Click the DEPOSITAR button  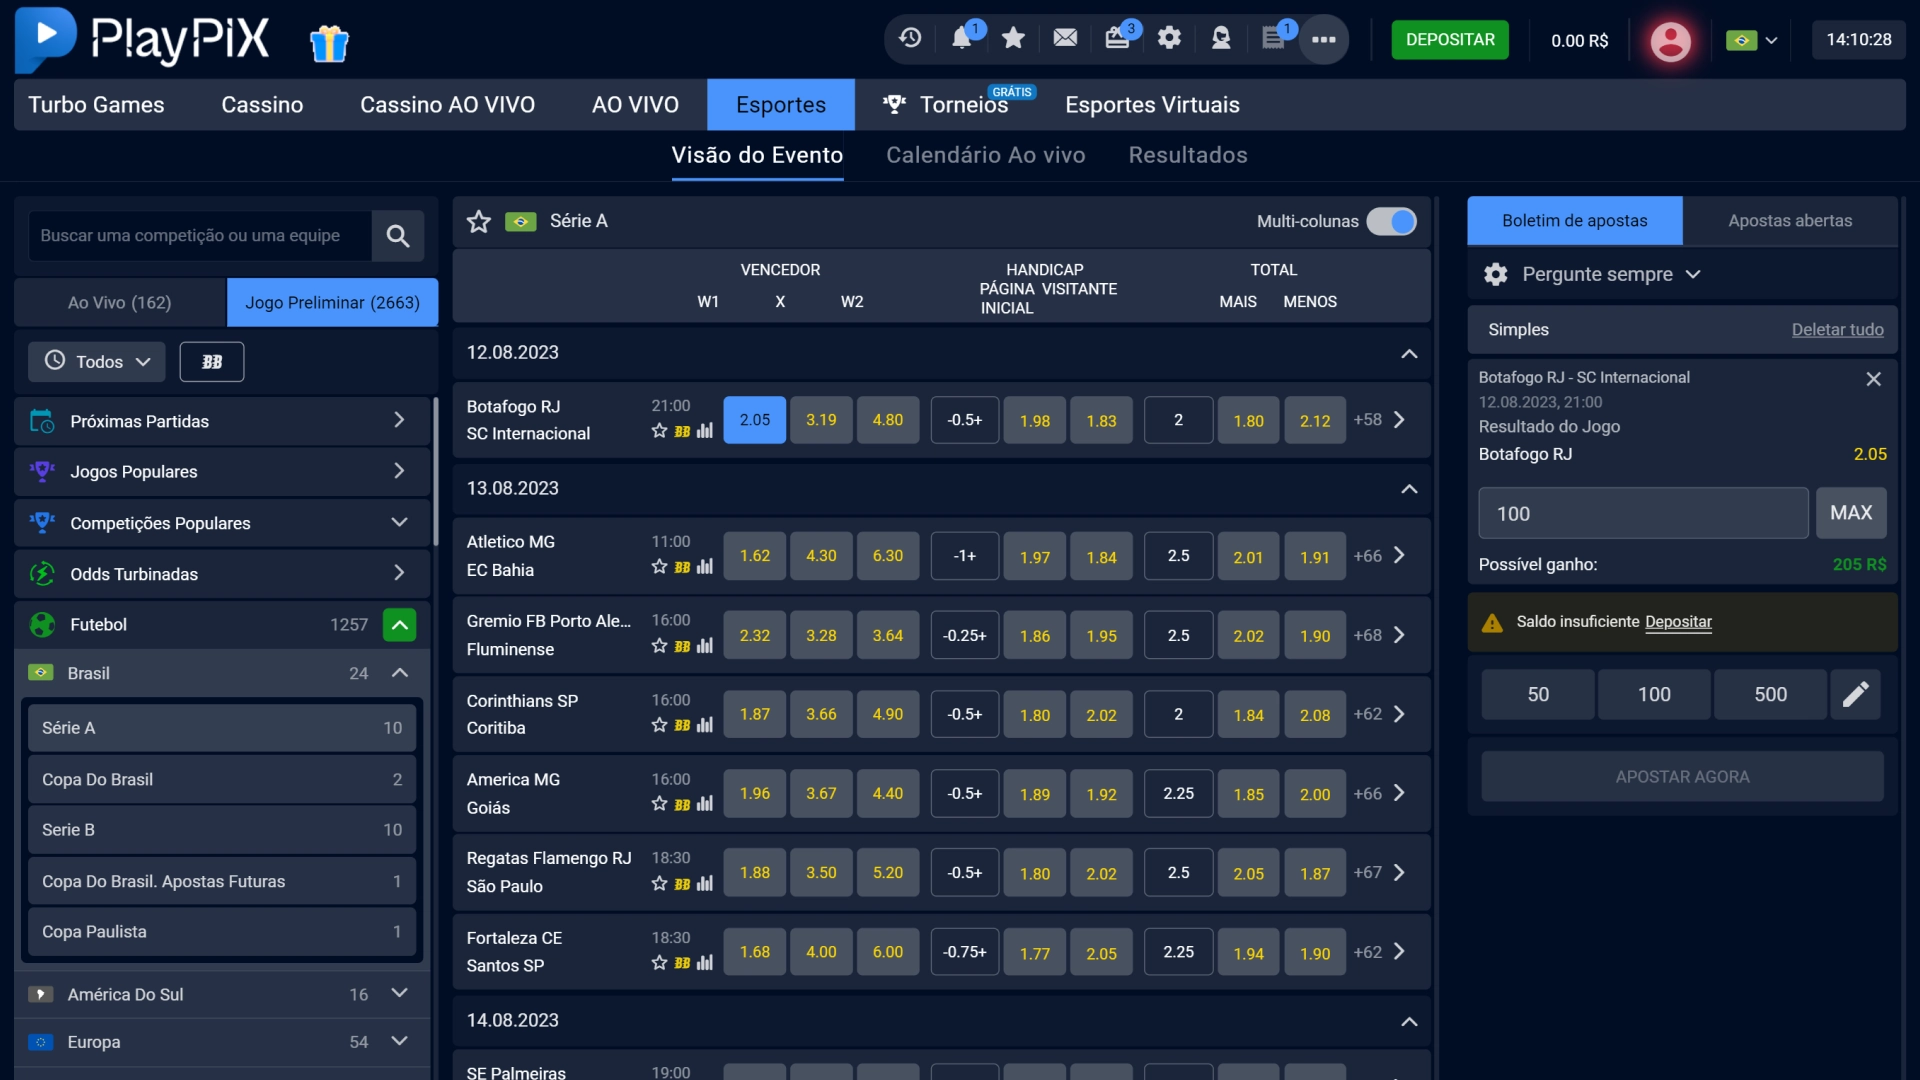click(1450, 40)
